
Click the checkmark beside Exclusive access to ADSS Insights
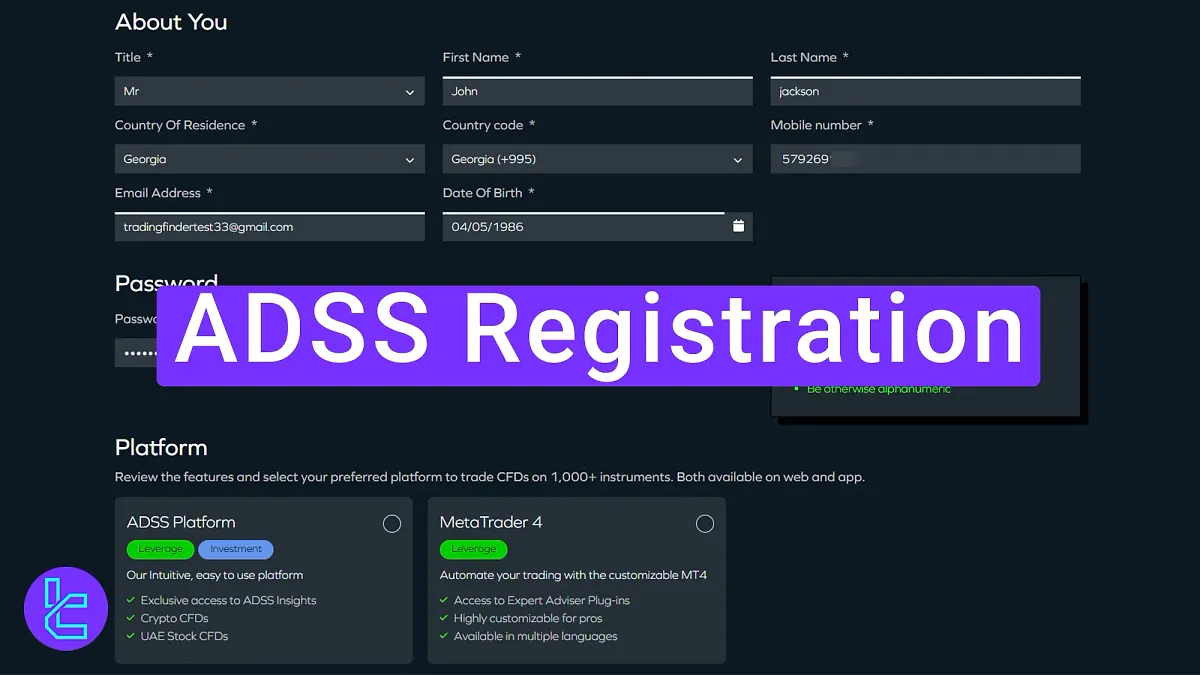[x=131, y=600]
